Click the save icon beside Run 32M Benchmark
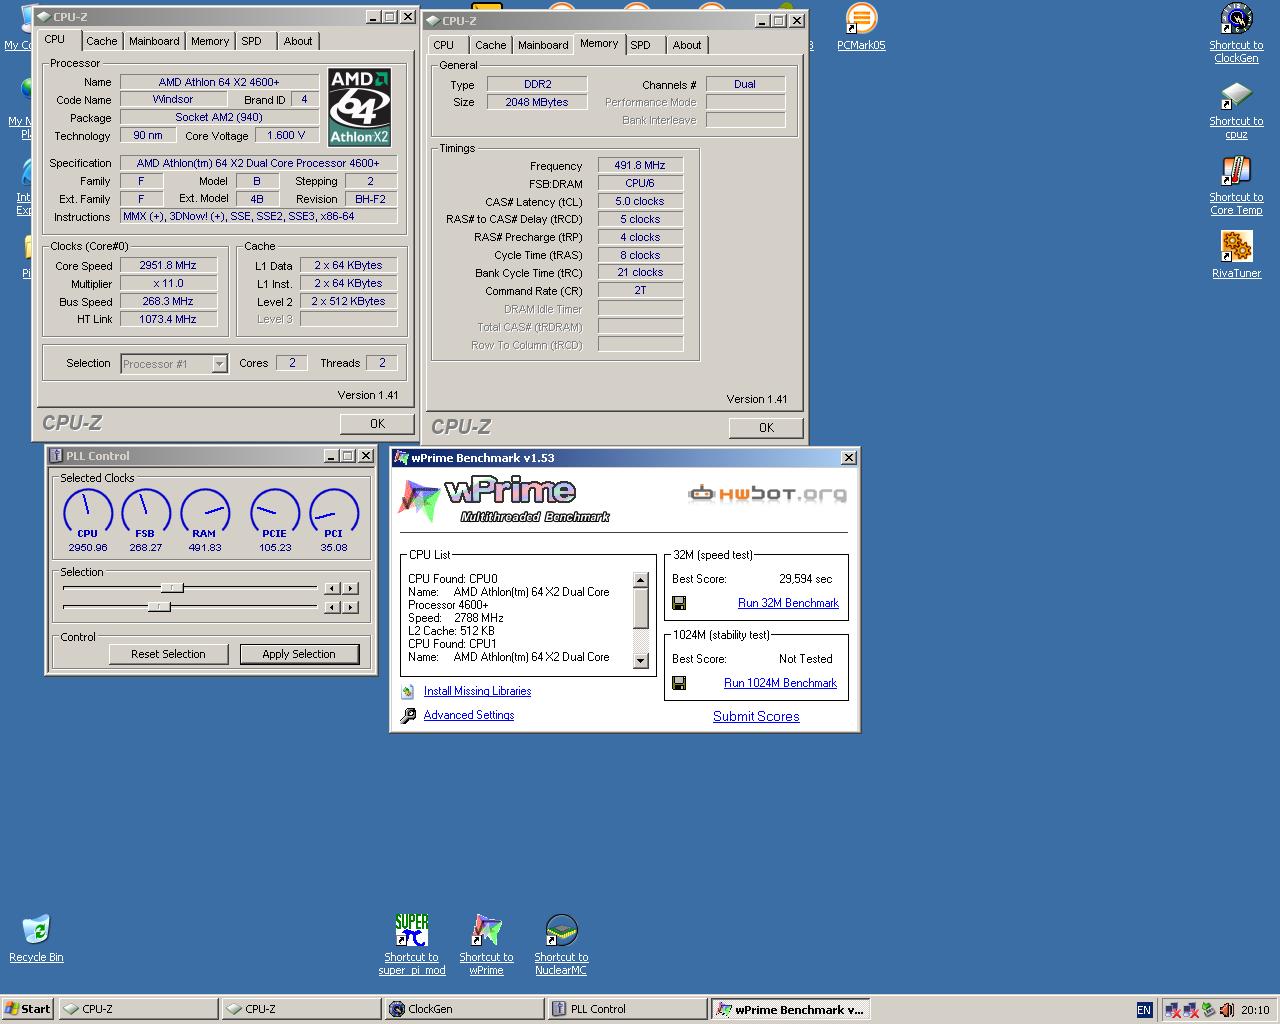Image resolution: width=1280 pixels, height=1024 pixels. click(679, 603)
